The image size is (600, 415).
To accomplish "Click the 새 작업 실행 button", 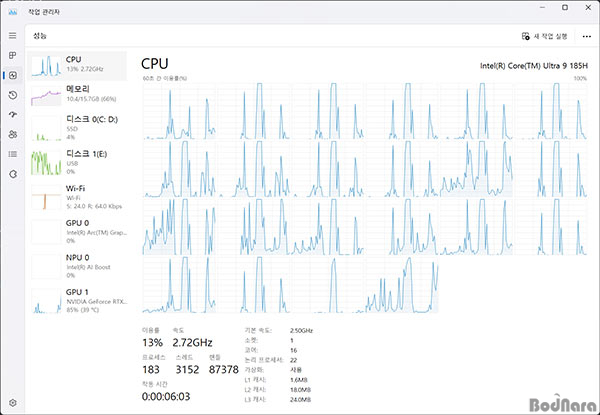I will pyautogui.click(x=545, y=36).
